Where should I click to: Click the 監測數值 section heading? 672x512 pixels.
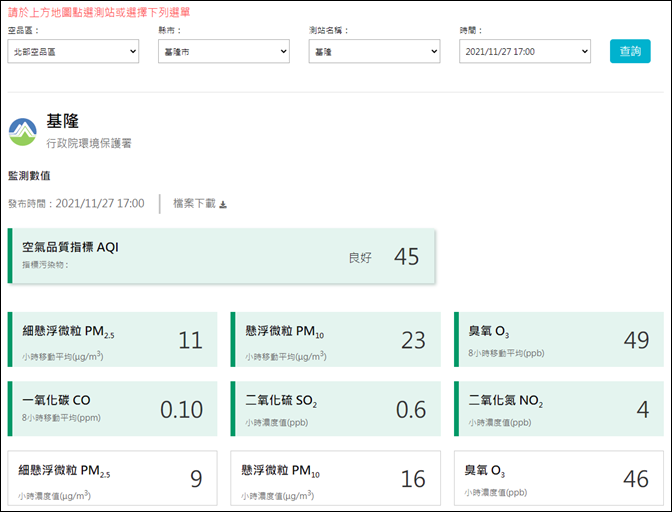click(29, 176)
